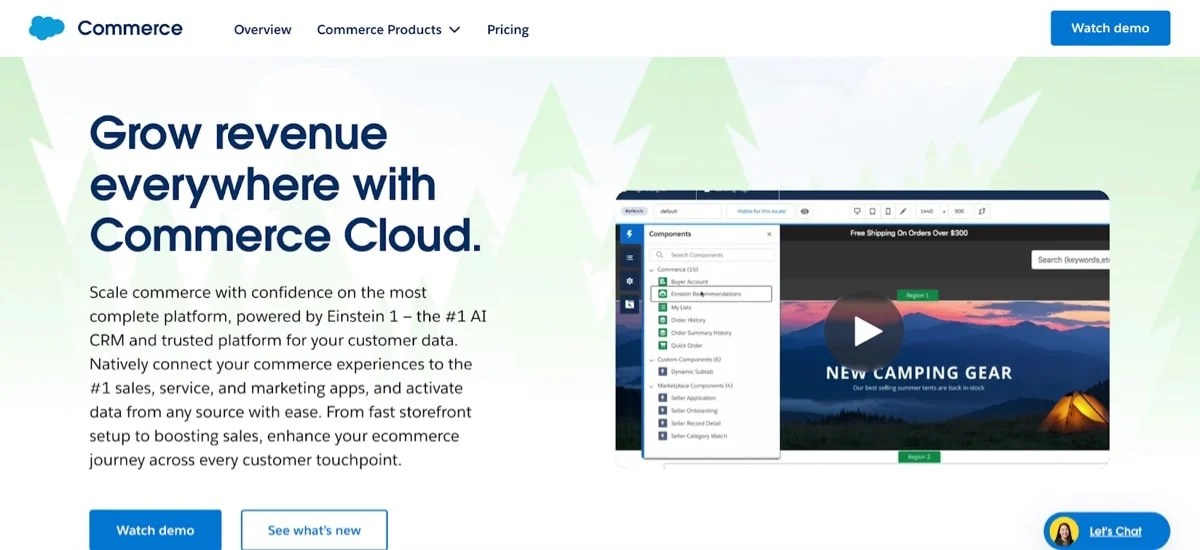Switch to tablet preview icon
This screenshot has height=550, width=1200.
pos(873,211)
